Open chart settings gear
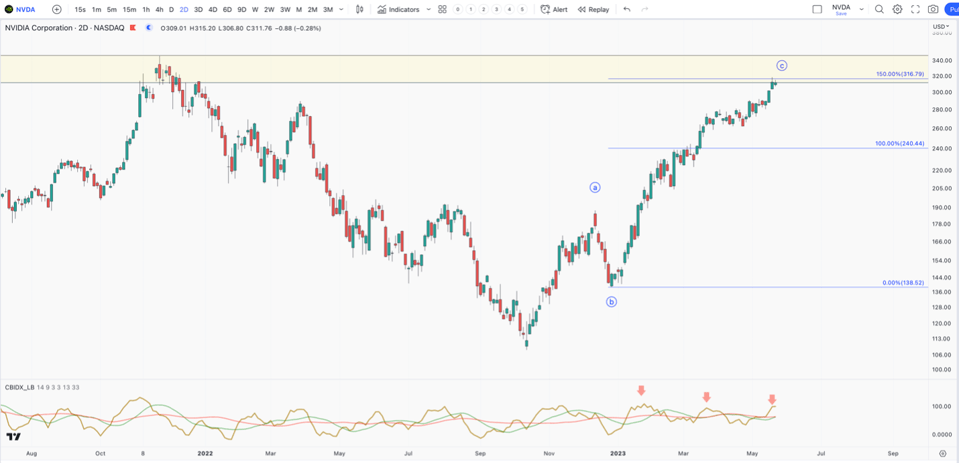Screen dimensions: 959x465 tap(897, 9)
